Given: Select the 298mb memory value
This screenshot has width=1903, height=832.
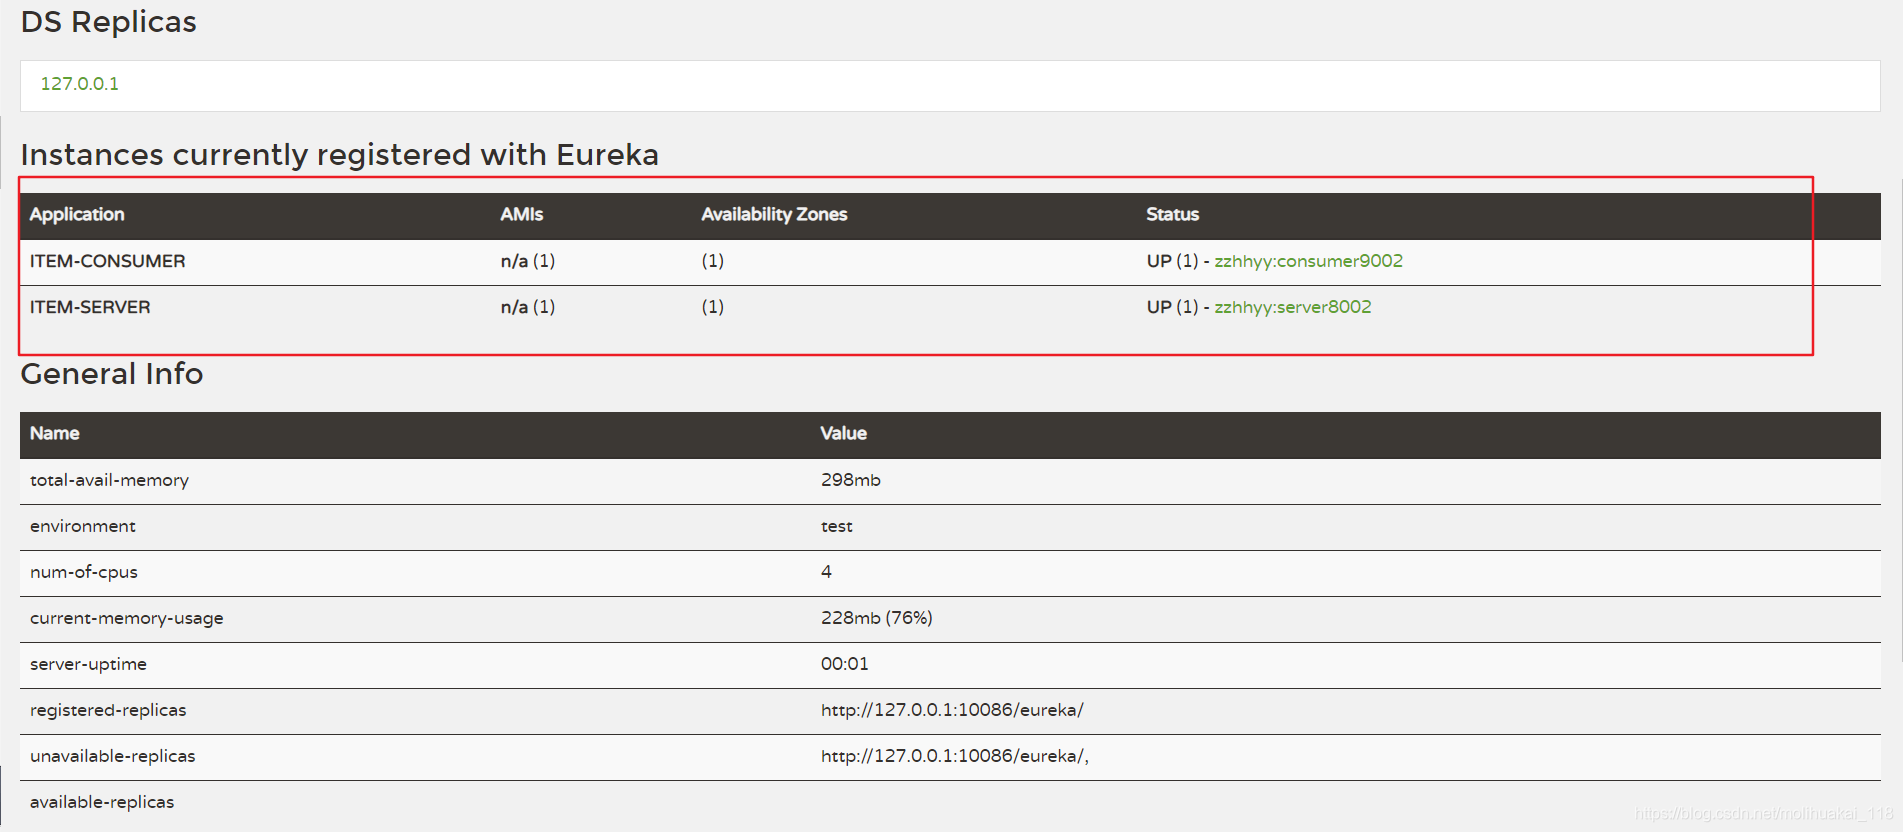Looking at the screenshot, I should point(851,480).
